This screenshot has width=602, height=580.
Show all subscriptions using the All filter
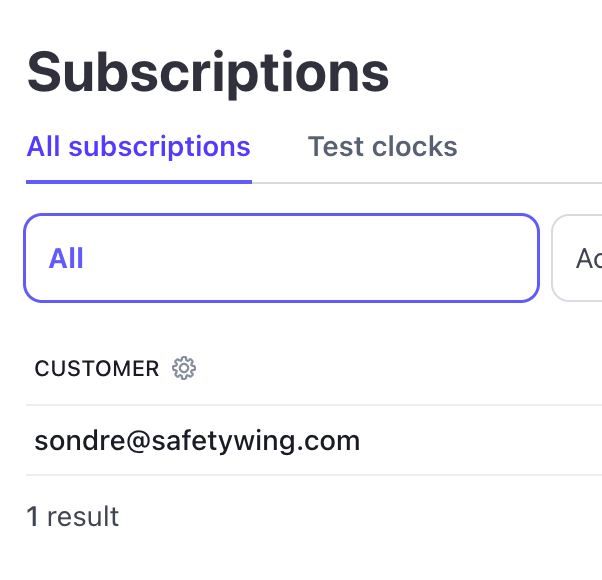point(281,258)
